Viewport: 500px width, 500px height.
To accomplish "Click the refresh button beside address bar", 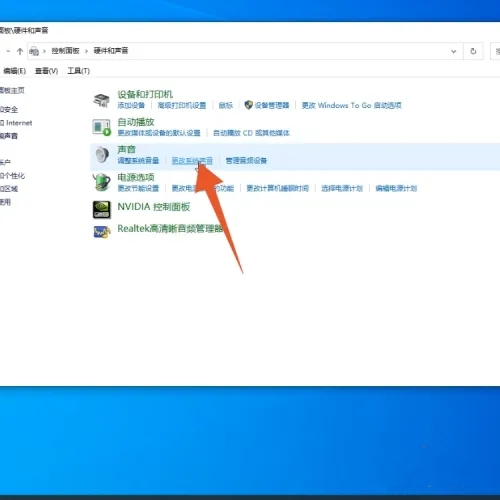I will (x=473, y=51).
